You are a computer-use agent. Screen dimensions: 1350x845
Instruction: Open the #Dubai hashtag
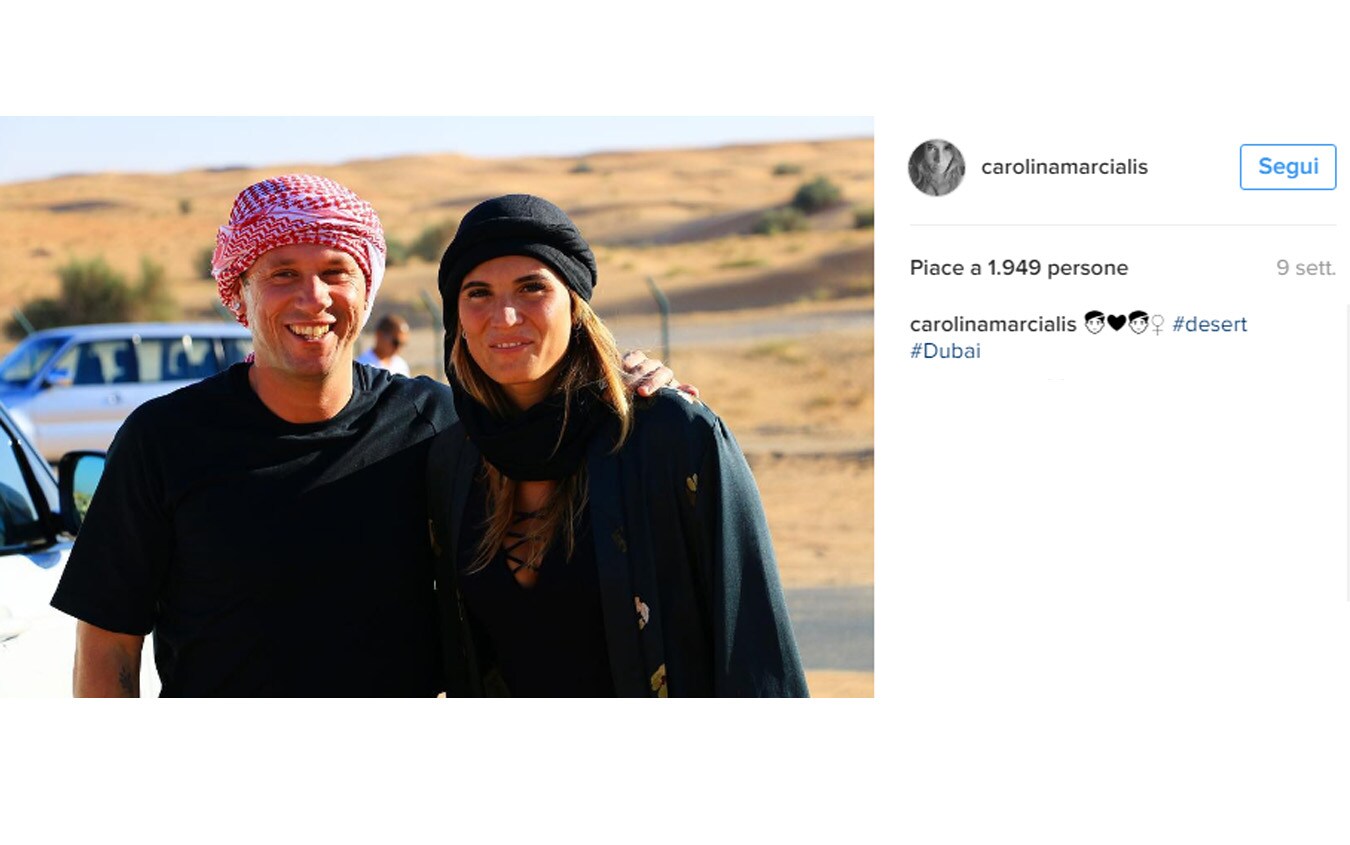tap(945, 351)
